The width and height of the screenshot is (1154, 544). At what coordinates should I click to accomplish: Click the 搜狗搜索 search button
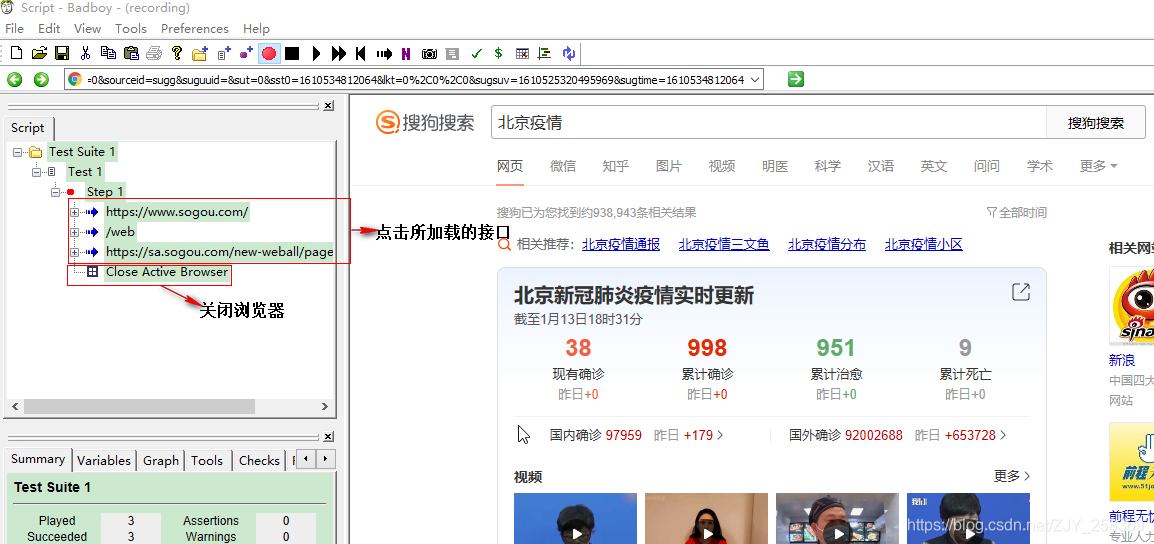[1096, 123]
